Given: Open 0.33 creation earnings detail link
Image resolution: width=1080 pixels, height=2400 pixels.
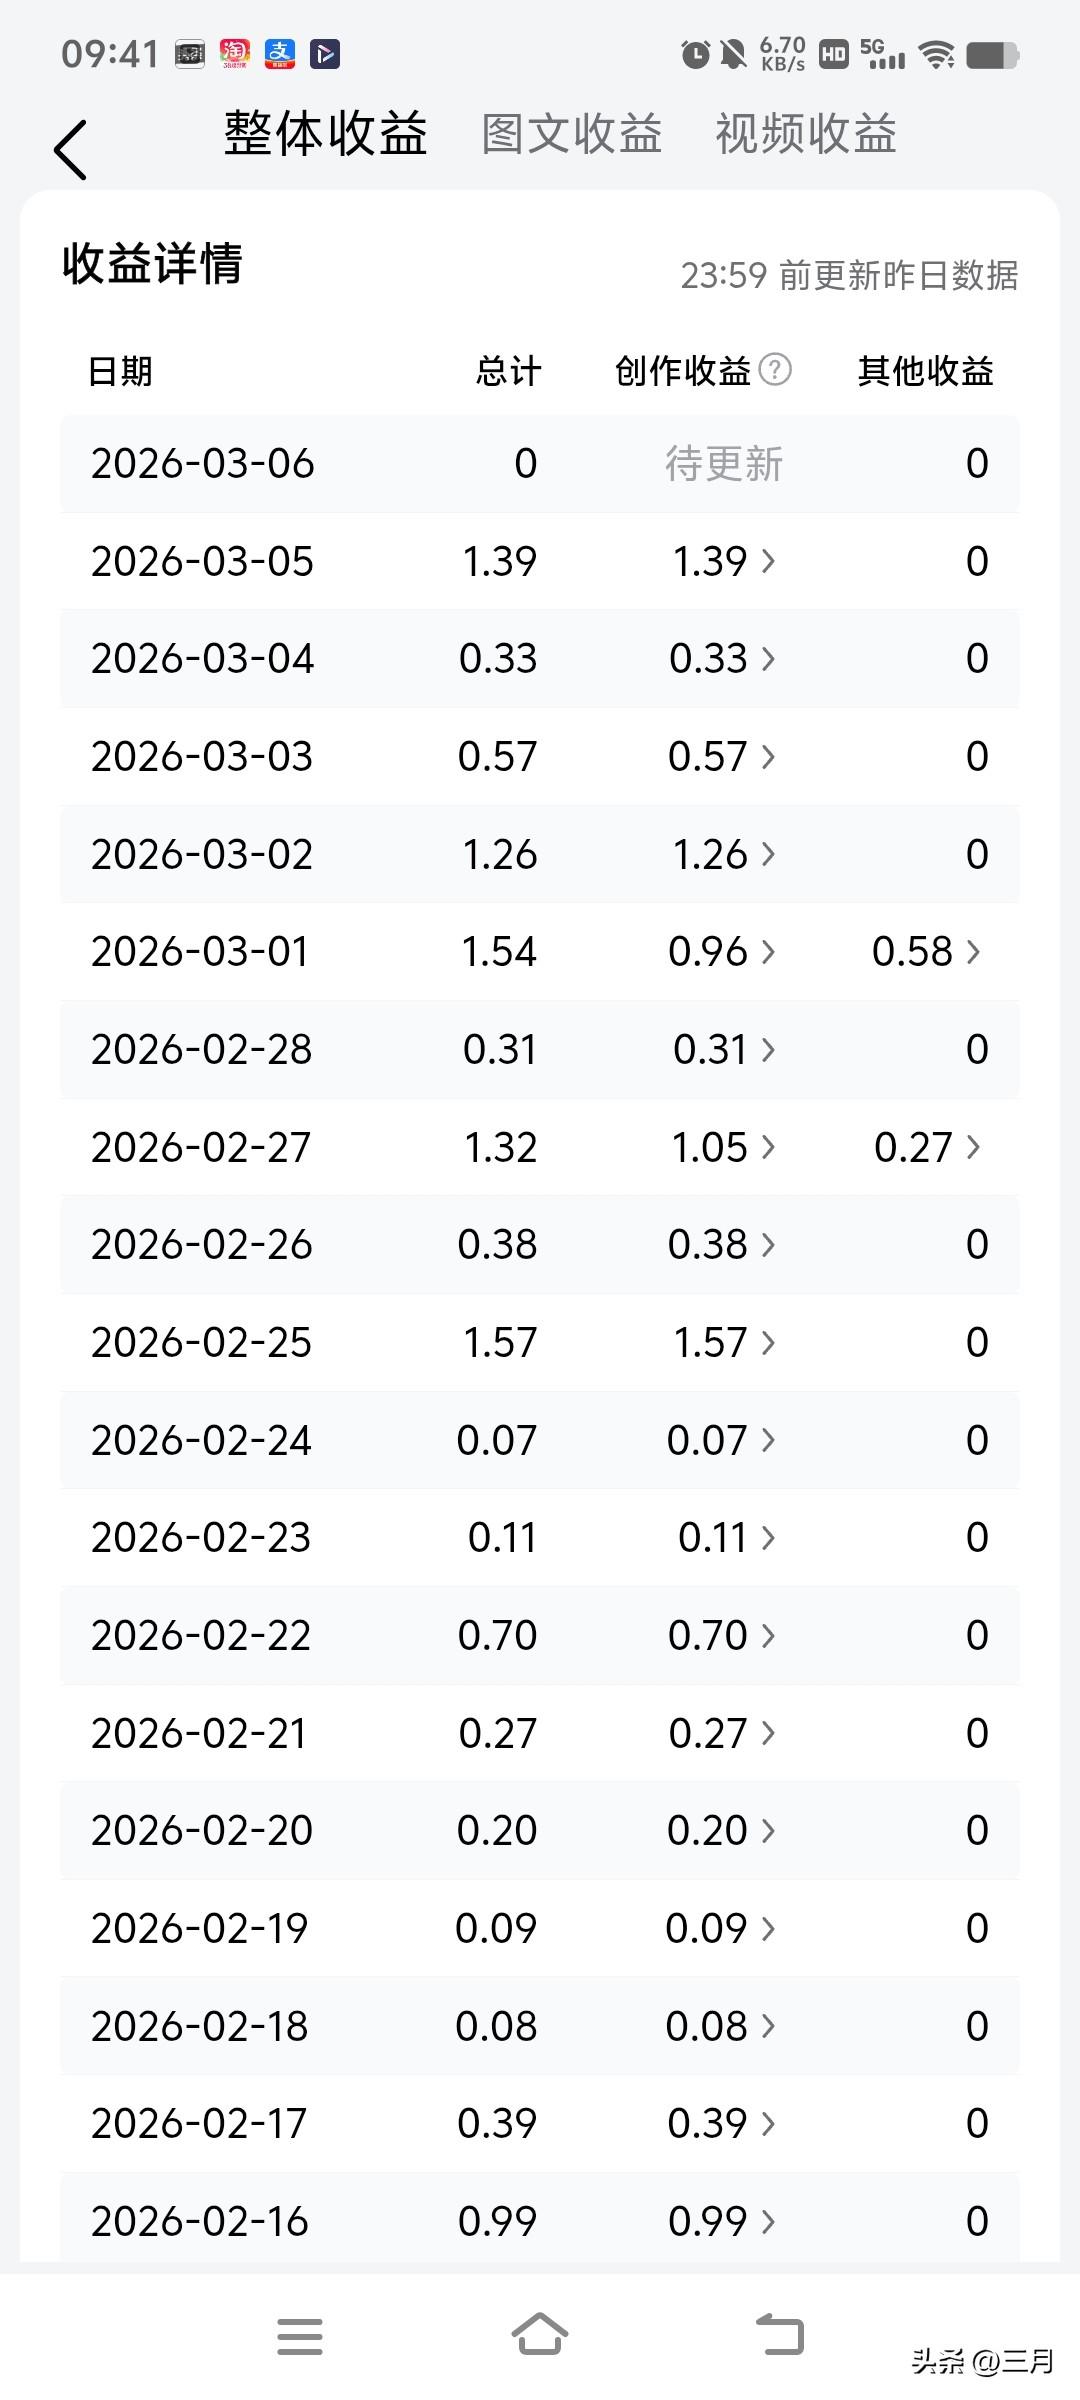Looking at the screenshot, I should coord(721,659).
